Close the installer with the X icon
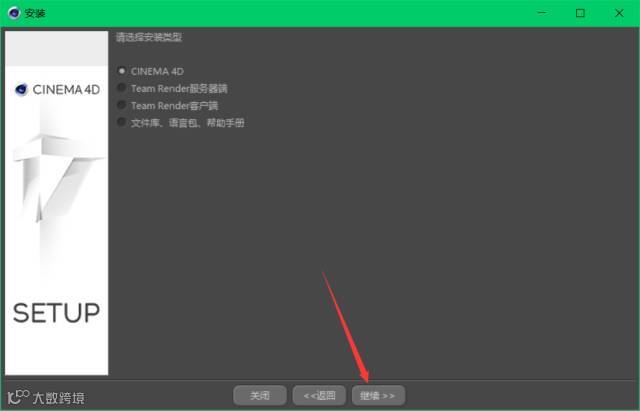Viewport: 640px width, 411px height. pyautogui.click(x=619, y=13)
